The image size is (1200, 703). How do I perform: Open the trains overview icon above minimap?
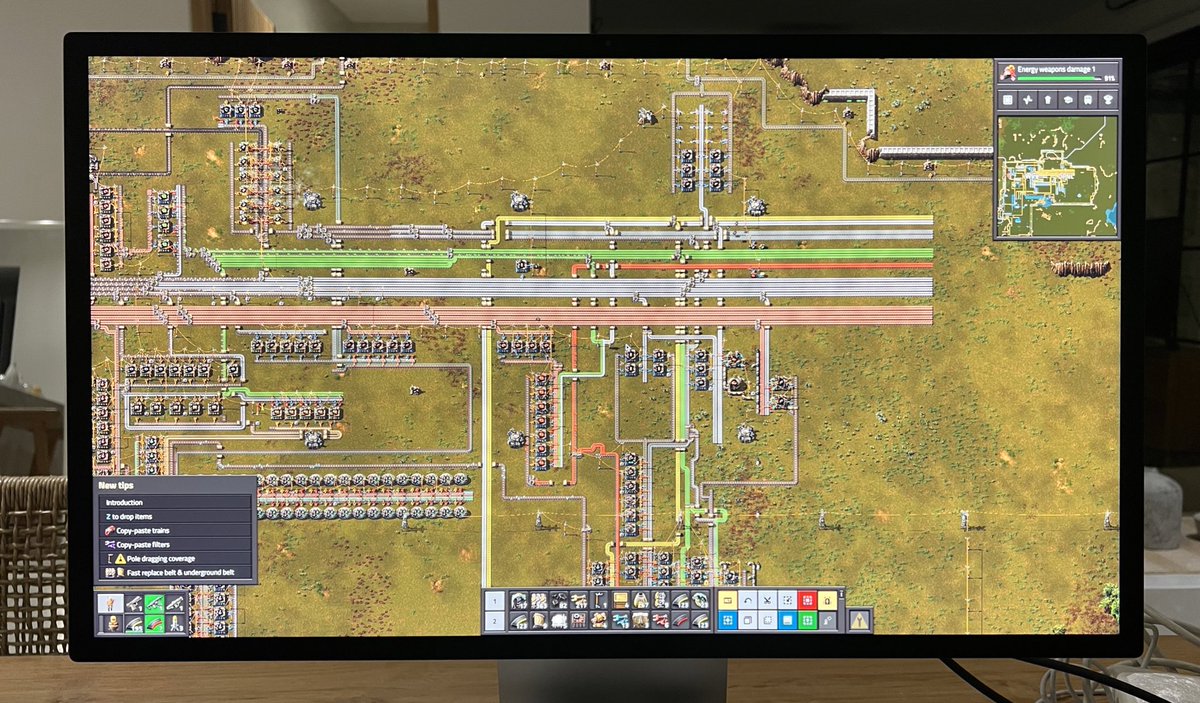coord(1088,100)
